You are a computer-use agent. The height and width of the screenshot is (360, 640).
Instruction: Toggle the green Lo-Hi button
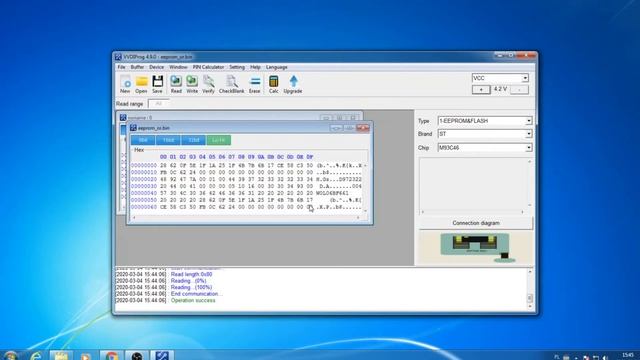click(218, 140)
